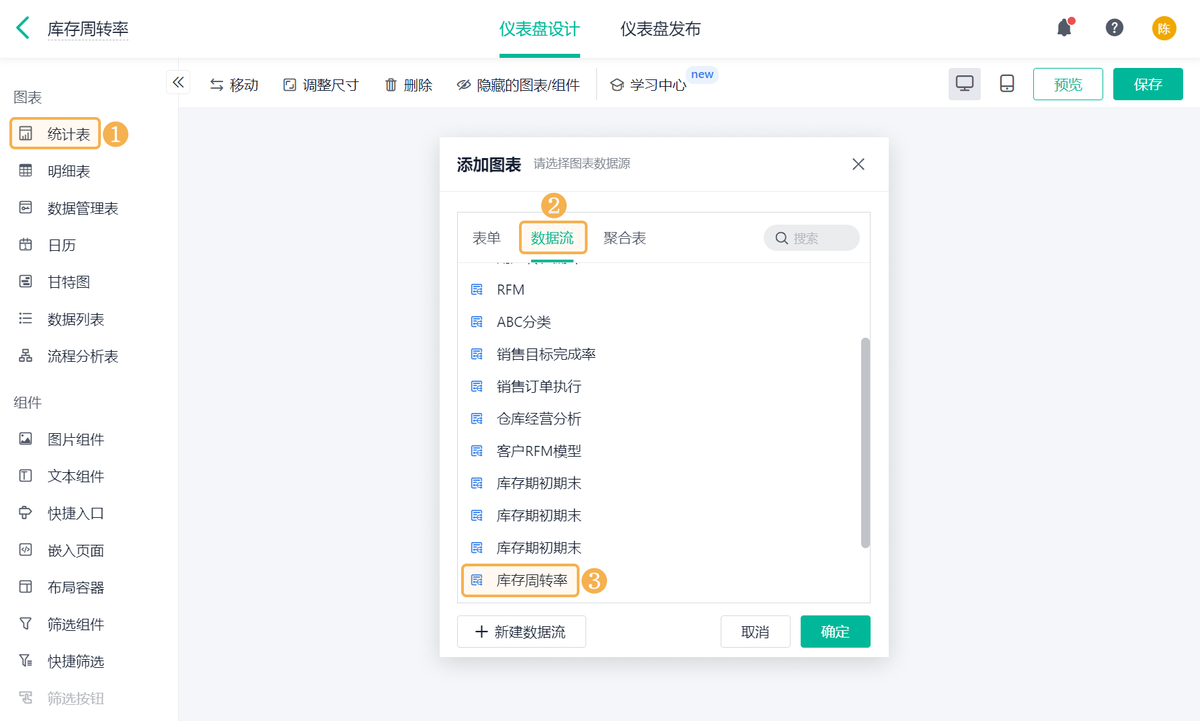This screenshot has height=721, width=1200.
Task: Close the 添加图表 dialog
Action: 858,164
